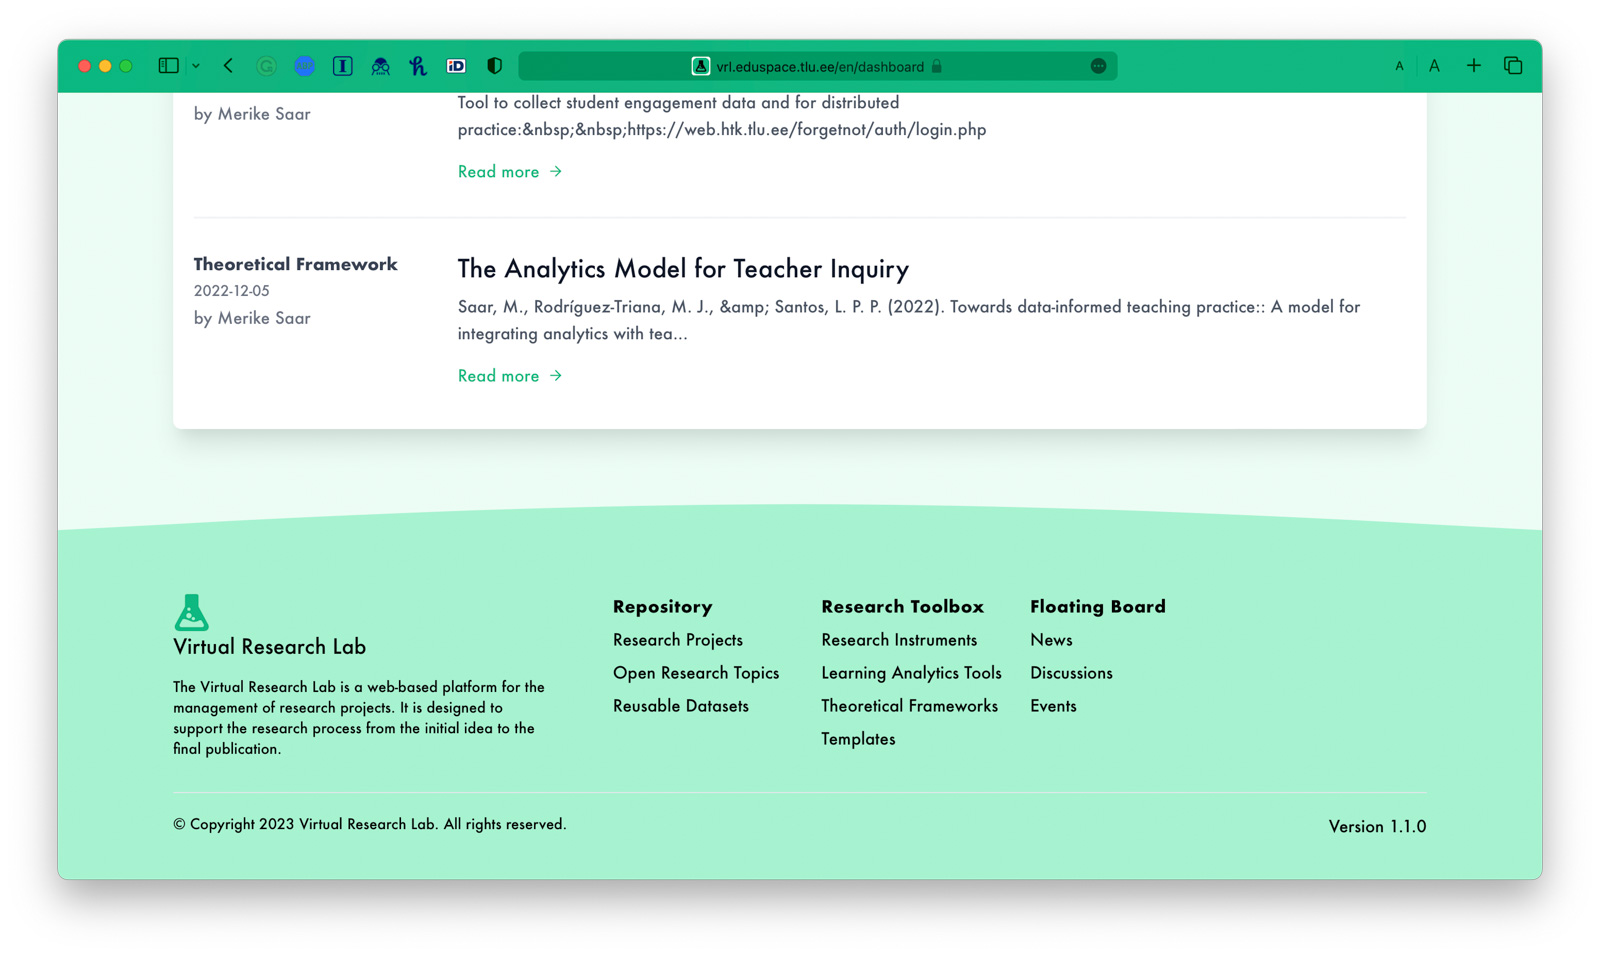
Task: Click the lock icon in the address bar
Action: pyautogui.click(x=936, y=66)
